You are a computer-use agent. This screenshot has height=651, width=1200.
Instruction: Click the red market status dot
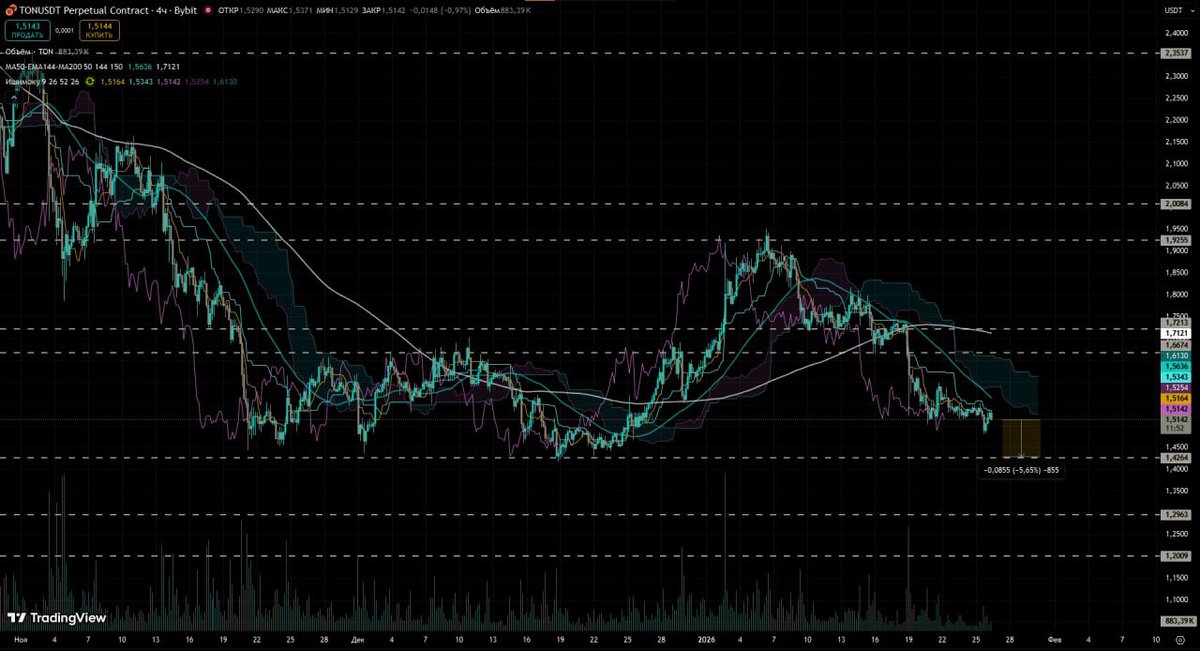click(207, 9)
